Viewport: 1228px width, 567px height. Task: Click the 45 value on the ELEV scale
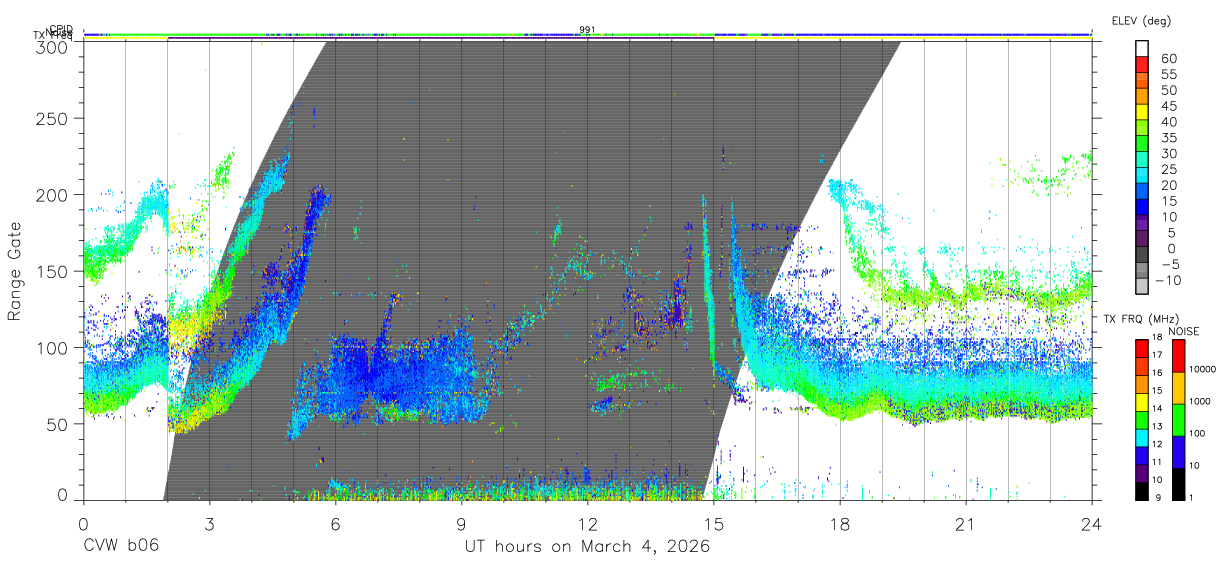tap(1169, 106)
